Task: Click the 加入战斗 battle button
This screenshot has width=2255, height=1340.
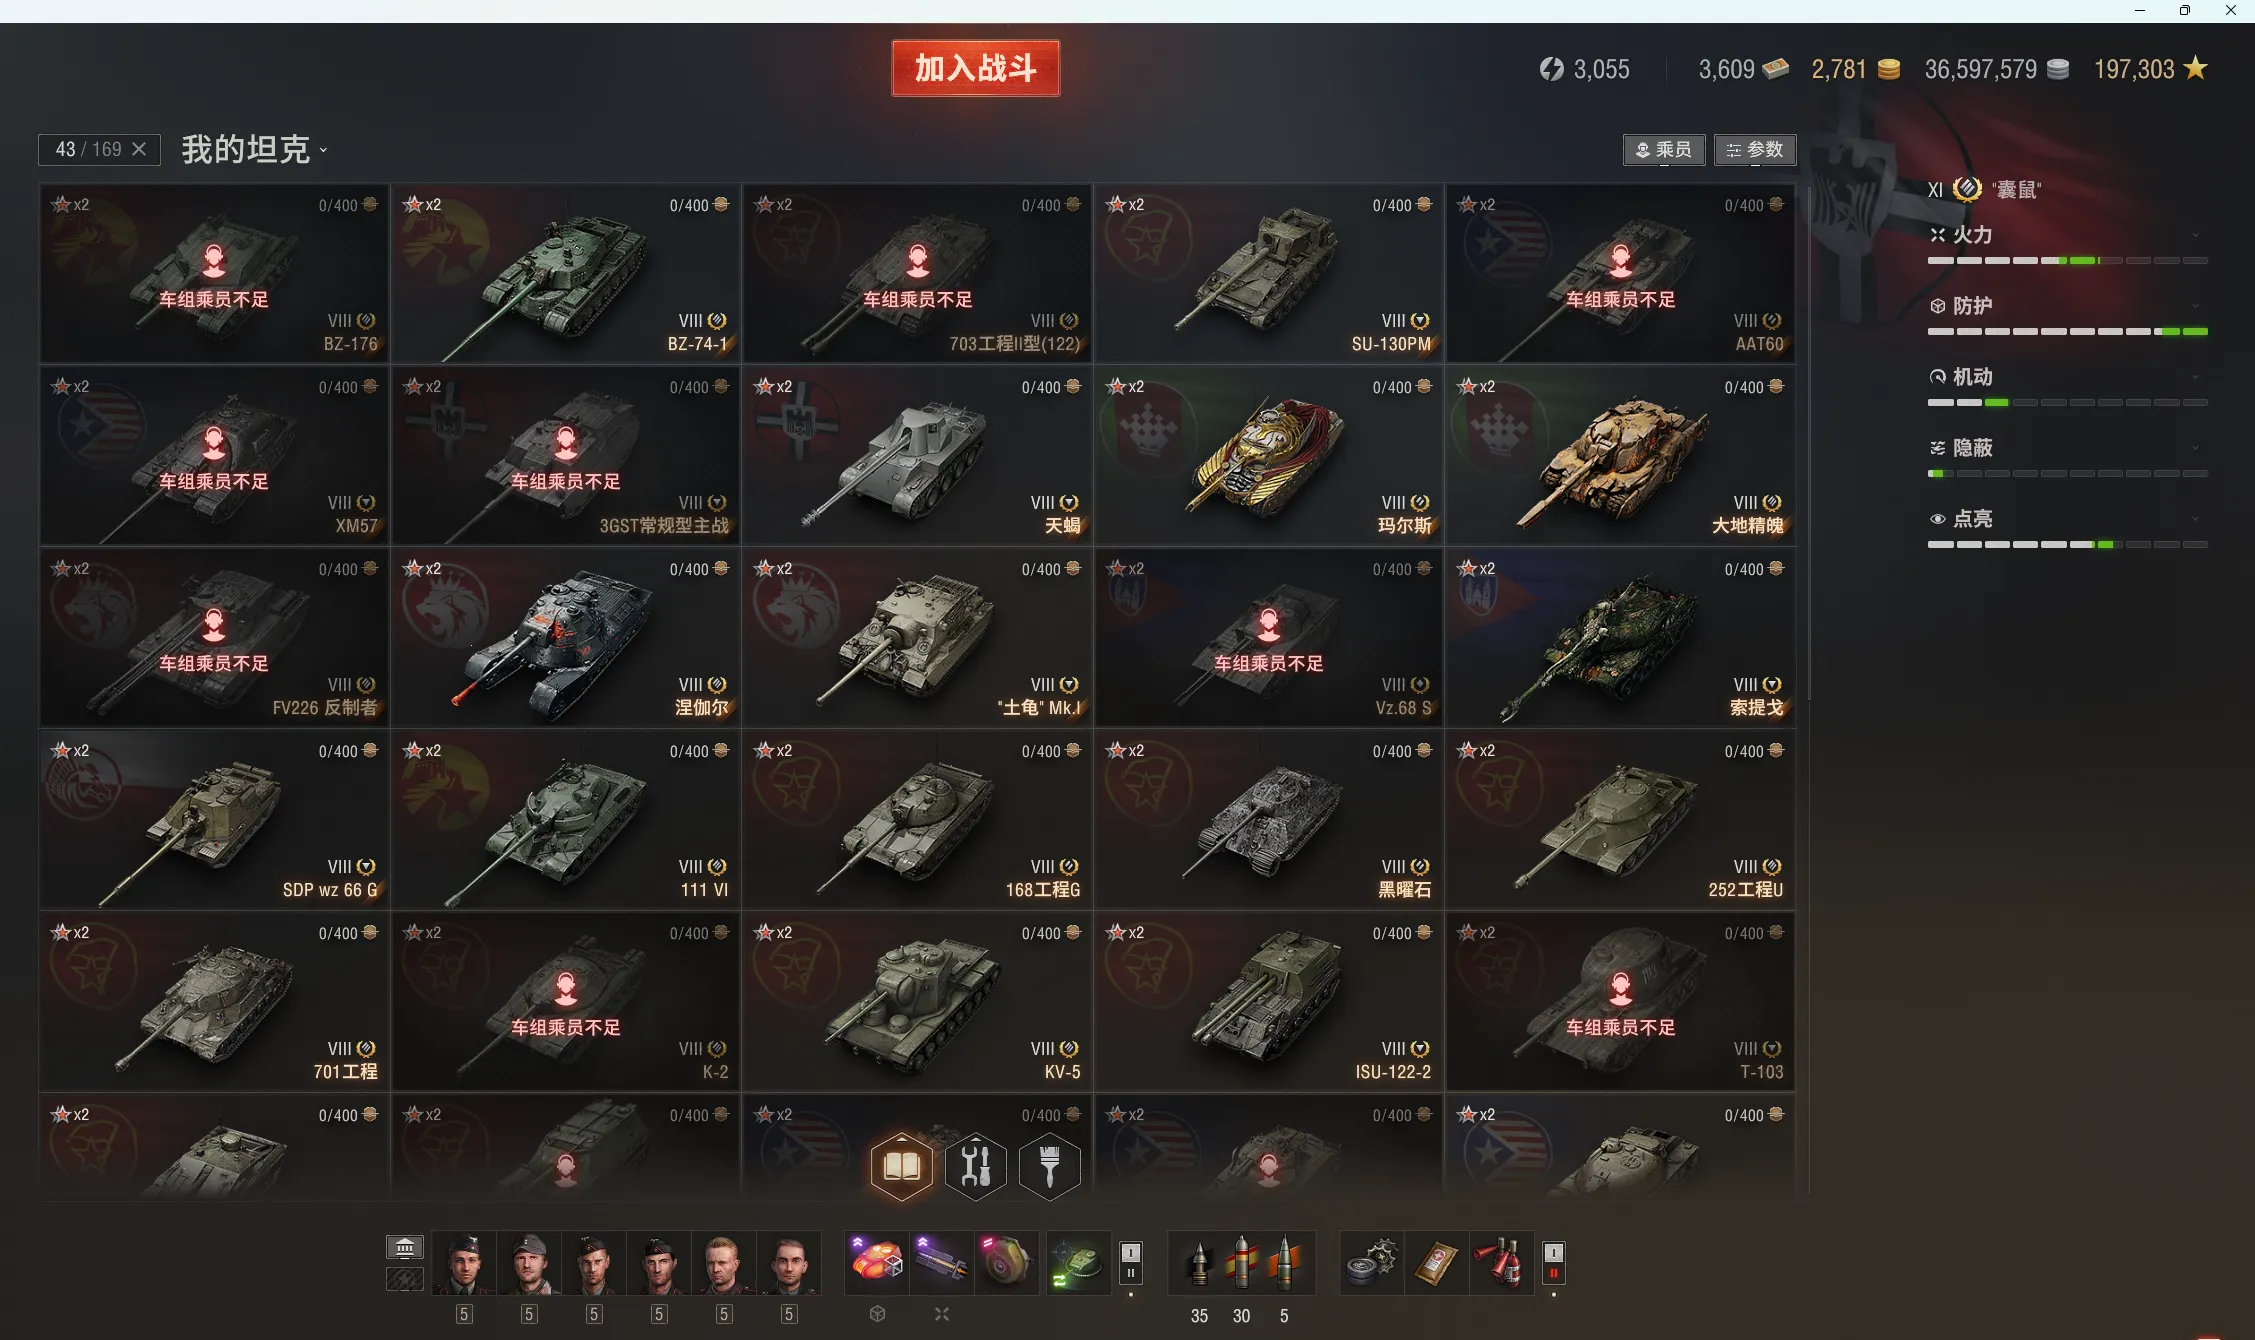Action: point(975,68)
